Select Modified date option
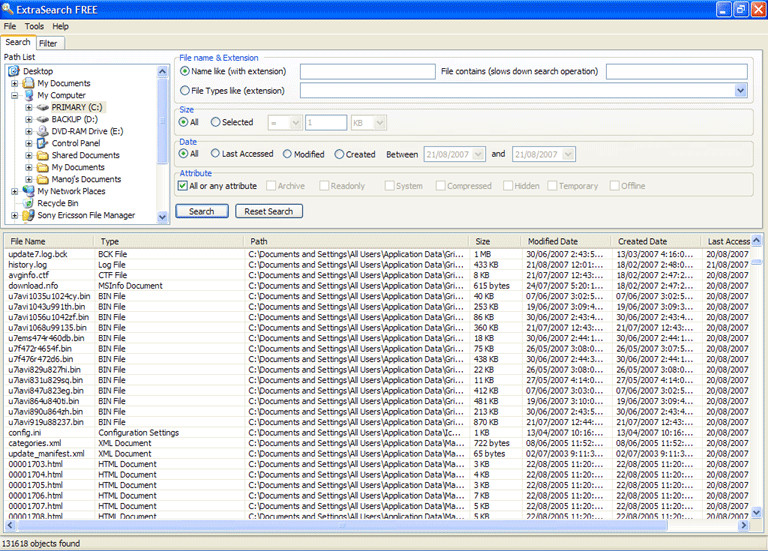Viewport: 768px width, 551px height. [288, 154]
